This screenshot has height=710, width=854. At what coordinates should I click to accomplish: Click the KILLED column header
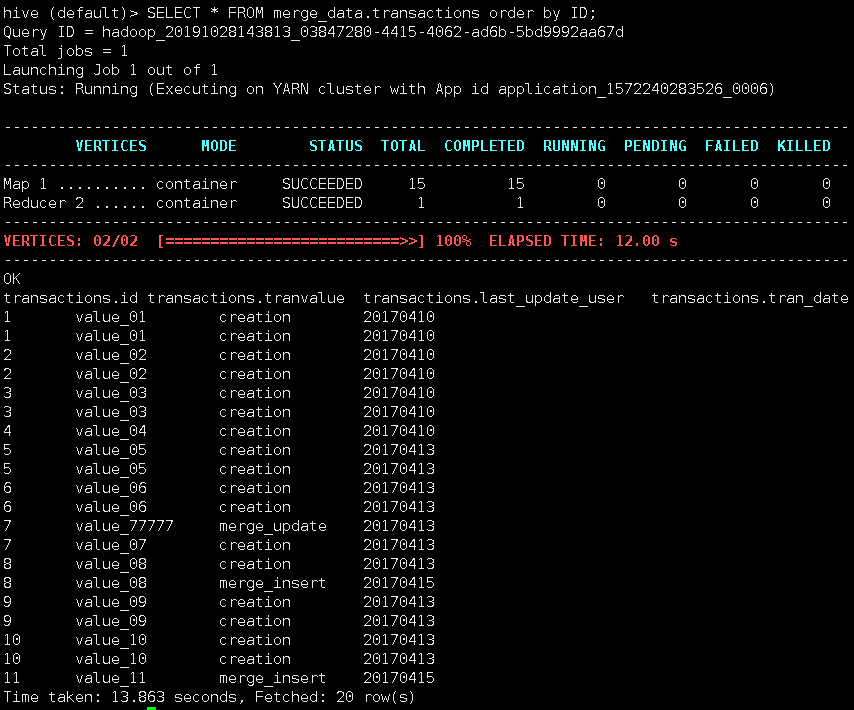[x=804, y=145]
